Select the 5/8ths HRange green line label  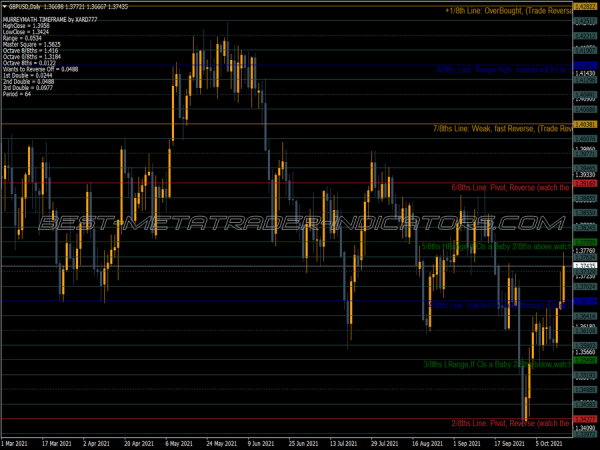pos(495,246)
